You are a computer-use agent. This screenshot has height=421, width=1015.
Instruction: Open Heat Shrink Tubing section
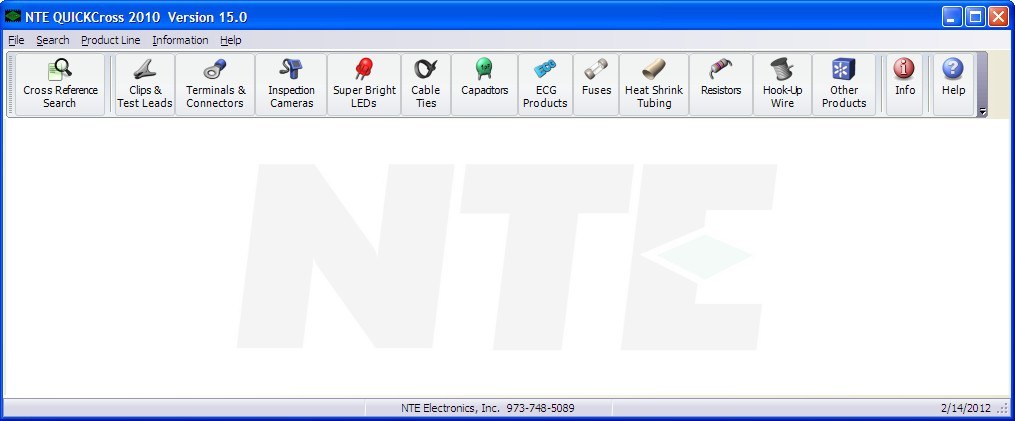pos(654,84)
